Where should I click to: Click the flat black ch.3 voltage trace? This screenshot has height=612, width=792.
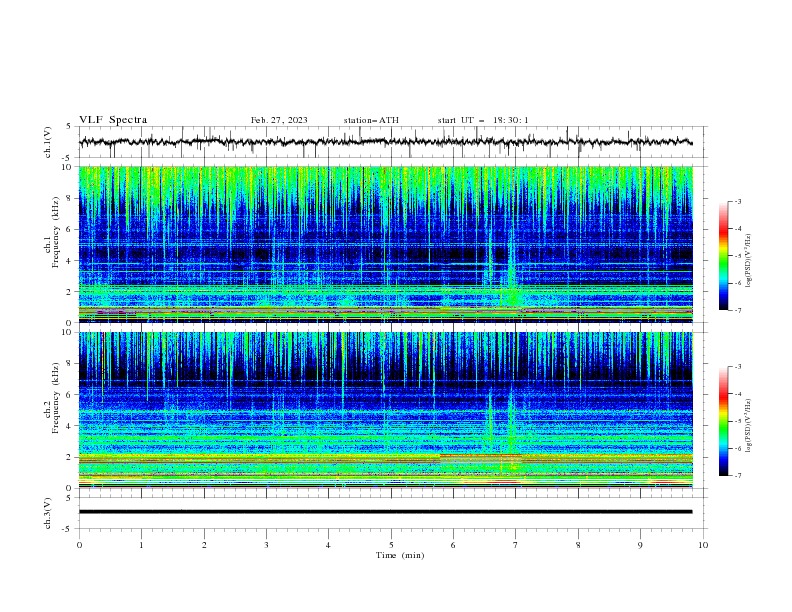coord(385,512)
